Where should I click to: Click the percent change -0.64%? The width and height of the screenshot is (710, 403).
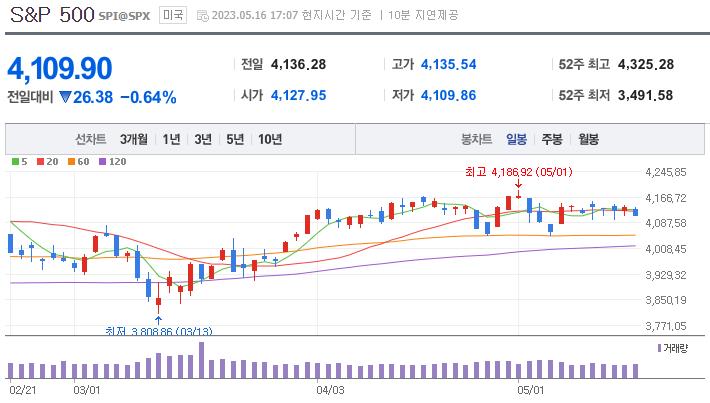(x=148, y=97)
